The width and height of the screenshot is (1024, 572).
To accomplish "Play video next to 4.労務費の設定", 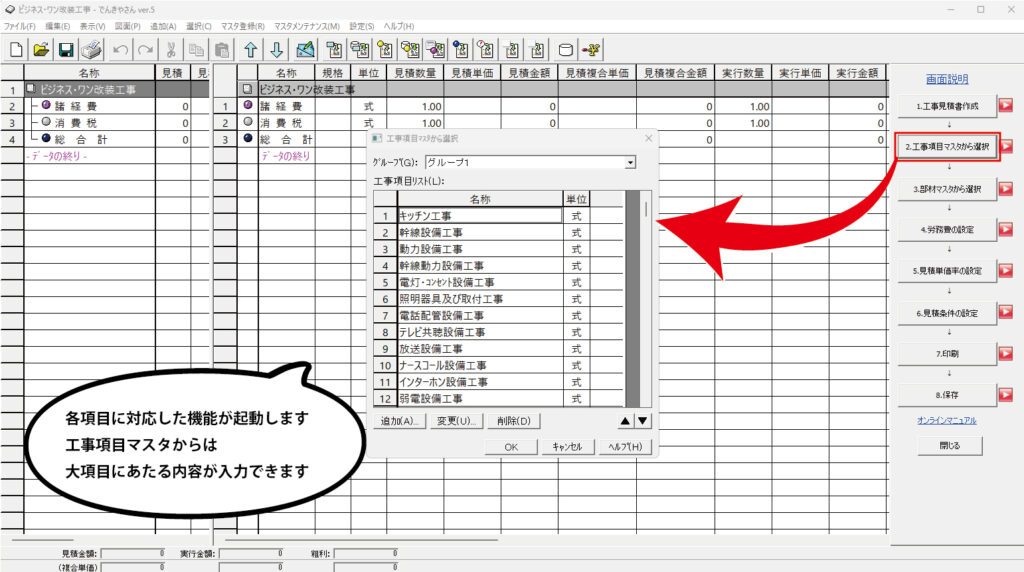I will coord(1006,229).
